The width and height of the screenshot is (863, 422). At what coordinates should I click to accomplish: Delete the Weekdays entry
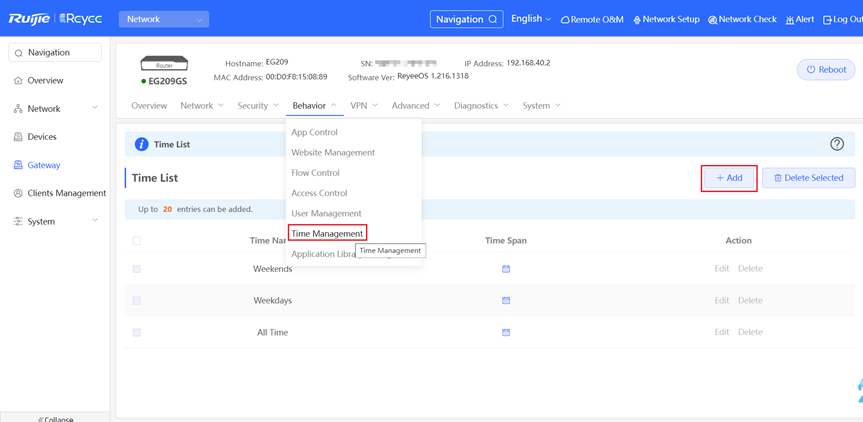coord(750,300)
